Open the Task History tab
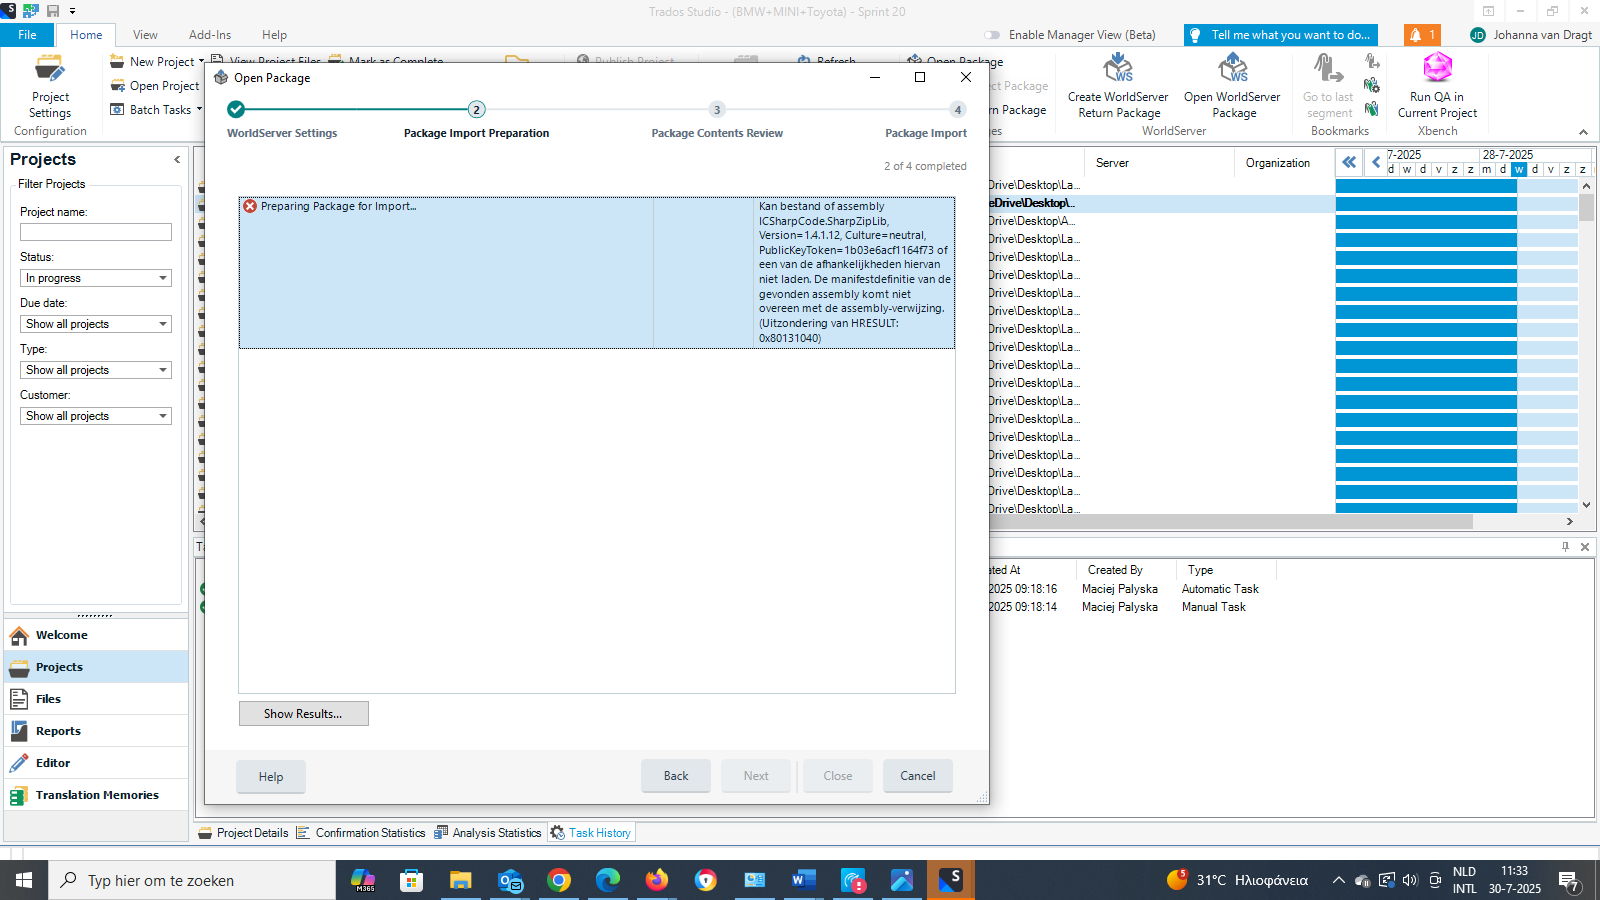Image resolution: width=1600 pixels, height=900 pixels. (591, 833)
